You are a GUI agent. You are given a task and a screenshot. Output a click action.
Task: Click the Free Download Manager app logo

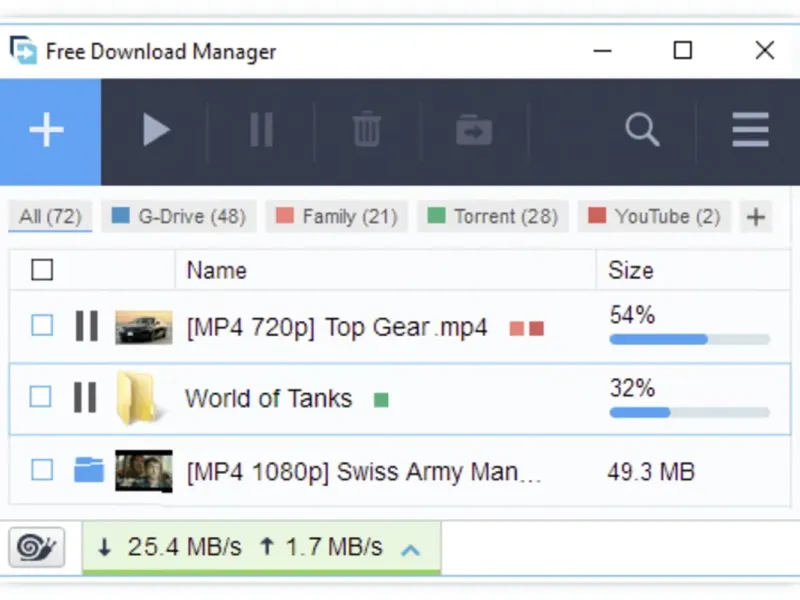[x=23, y=50]
